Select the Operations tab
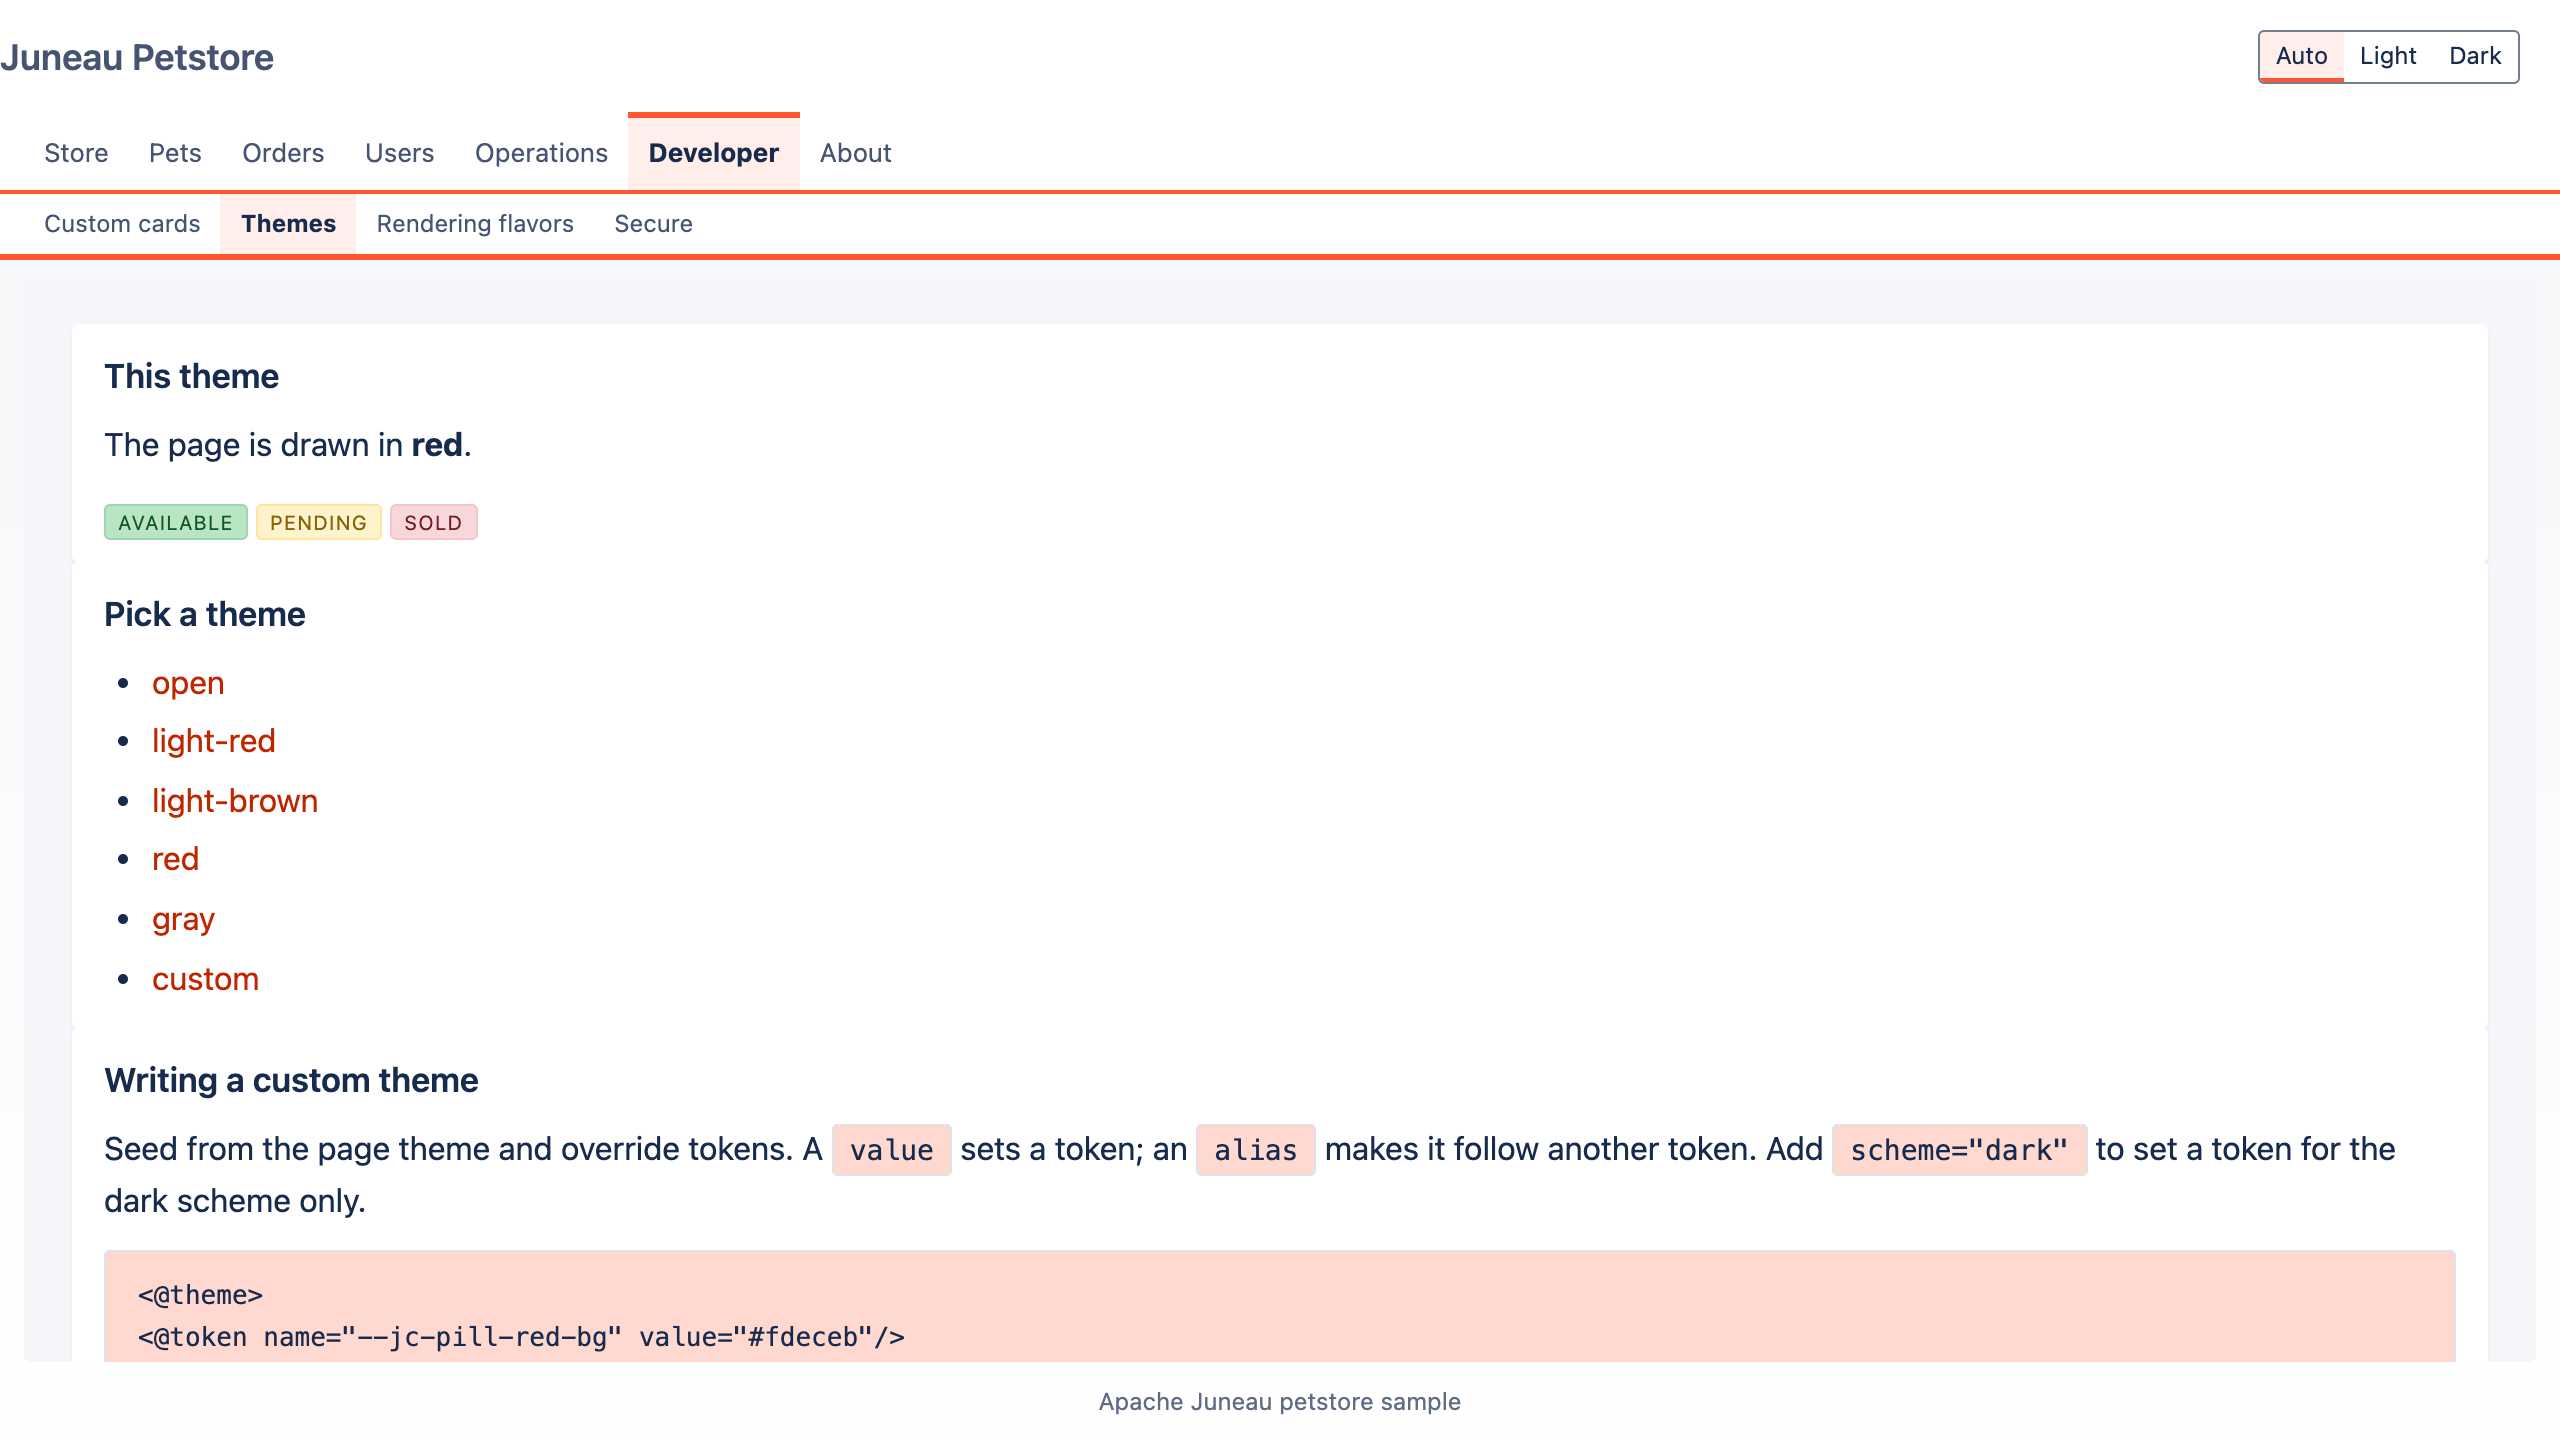Image resolution: width=2560 pixels, height=1440 pixels. [541, 153]
